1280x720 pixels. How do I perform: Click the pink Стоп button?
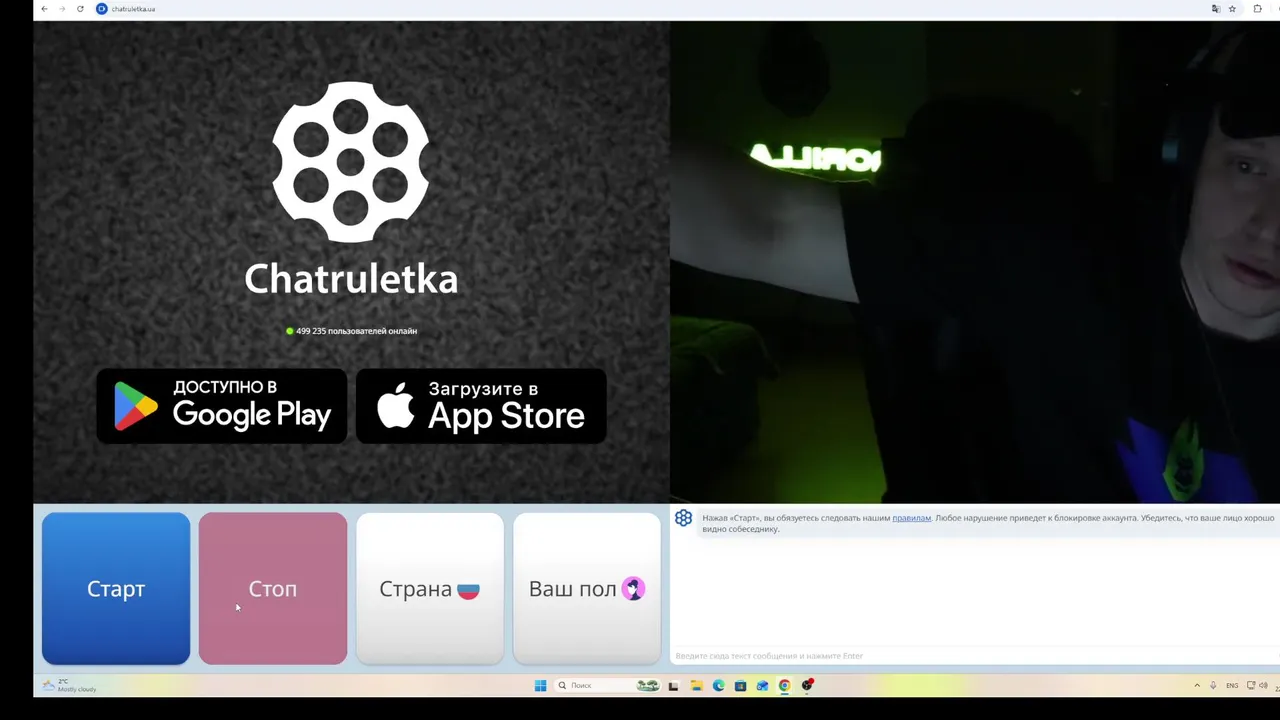(273, 589)
